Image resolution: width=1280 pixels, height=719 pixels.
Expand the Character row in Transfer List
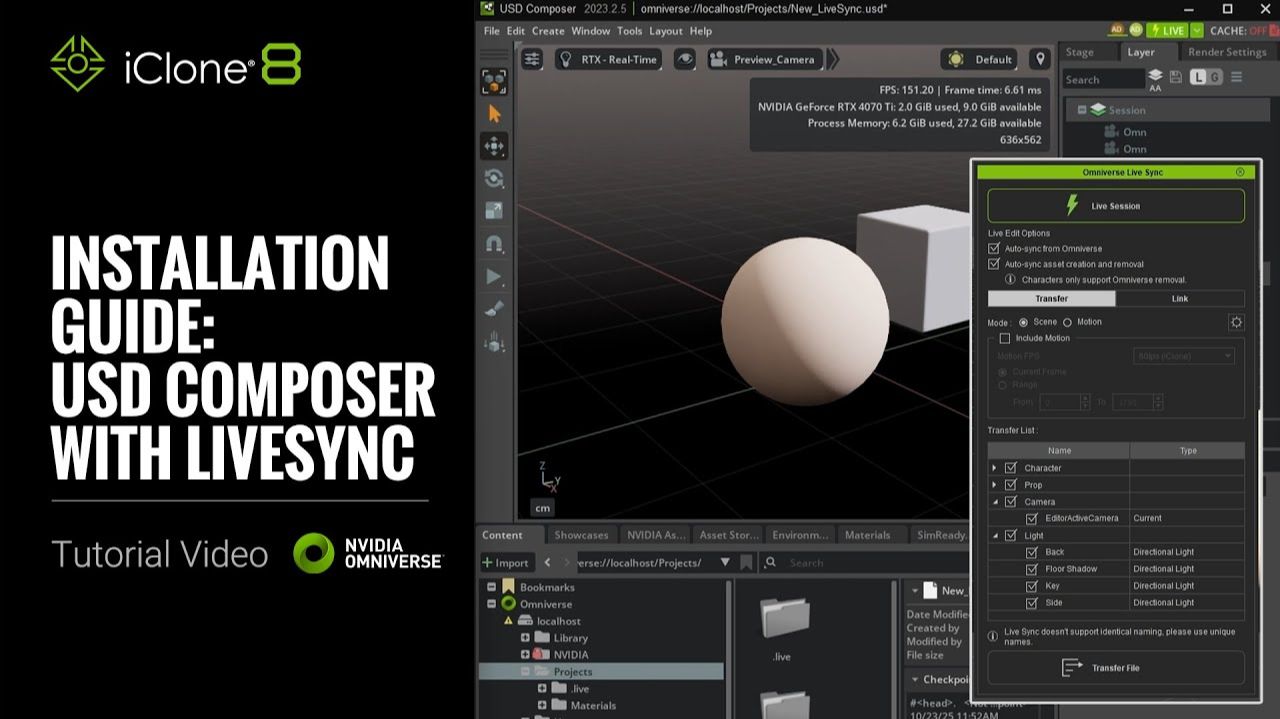click(x=994, y=468)
